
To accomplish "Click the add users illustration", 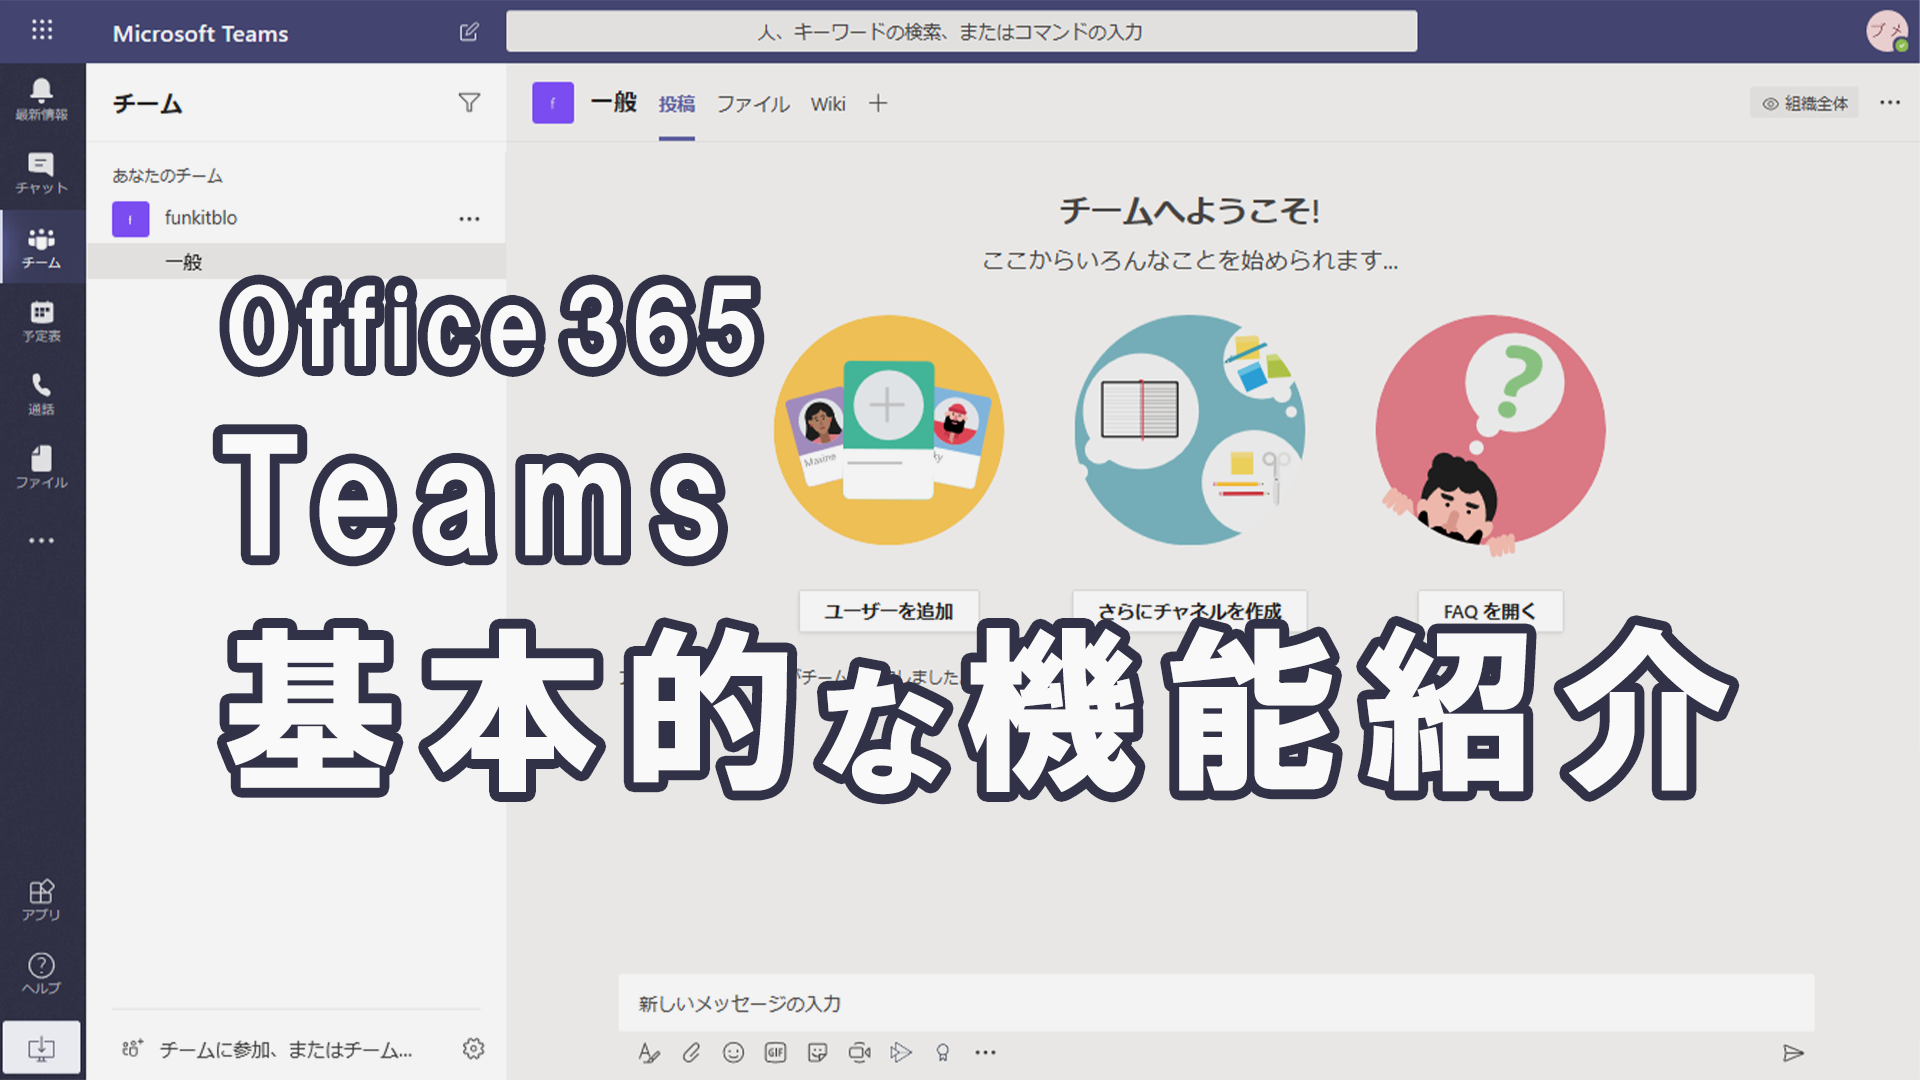I will coord(888,430).
